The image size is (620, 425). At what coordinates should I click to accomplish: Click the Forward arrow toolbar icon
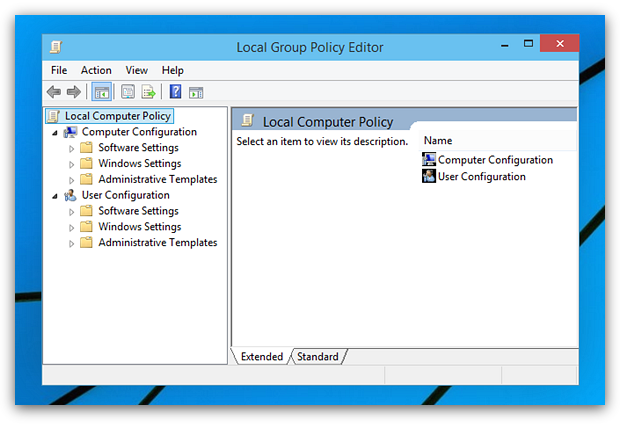pyautogui.click(x=73, y=93)
